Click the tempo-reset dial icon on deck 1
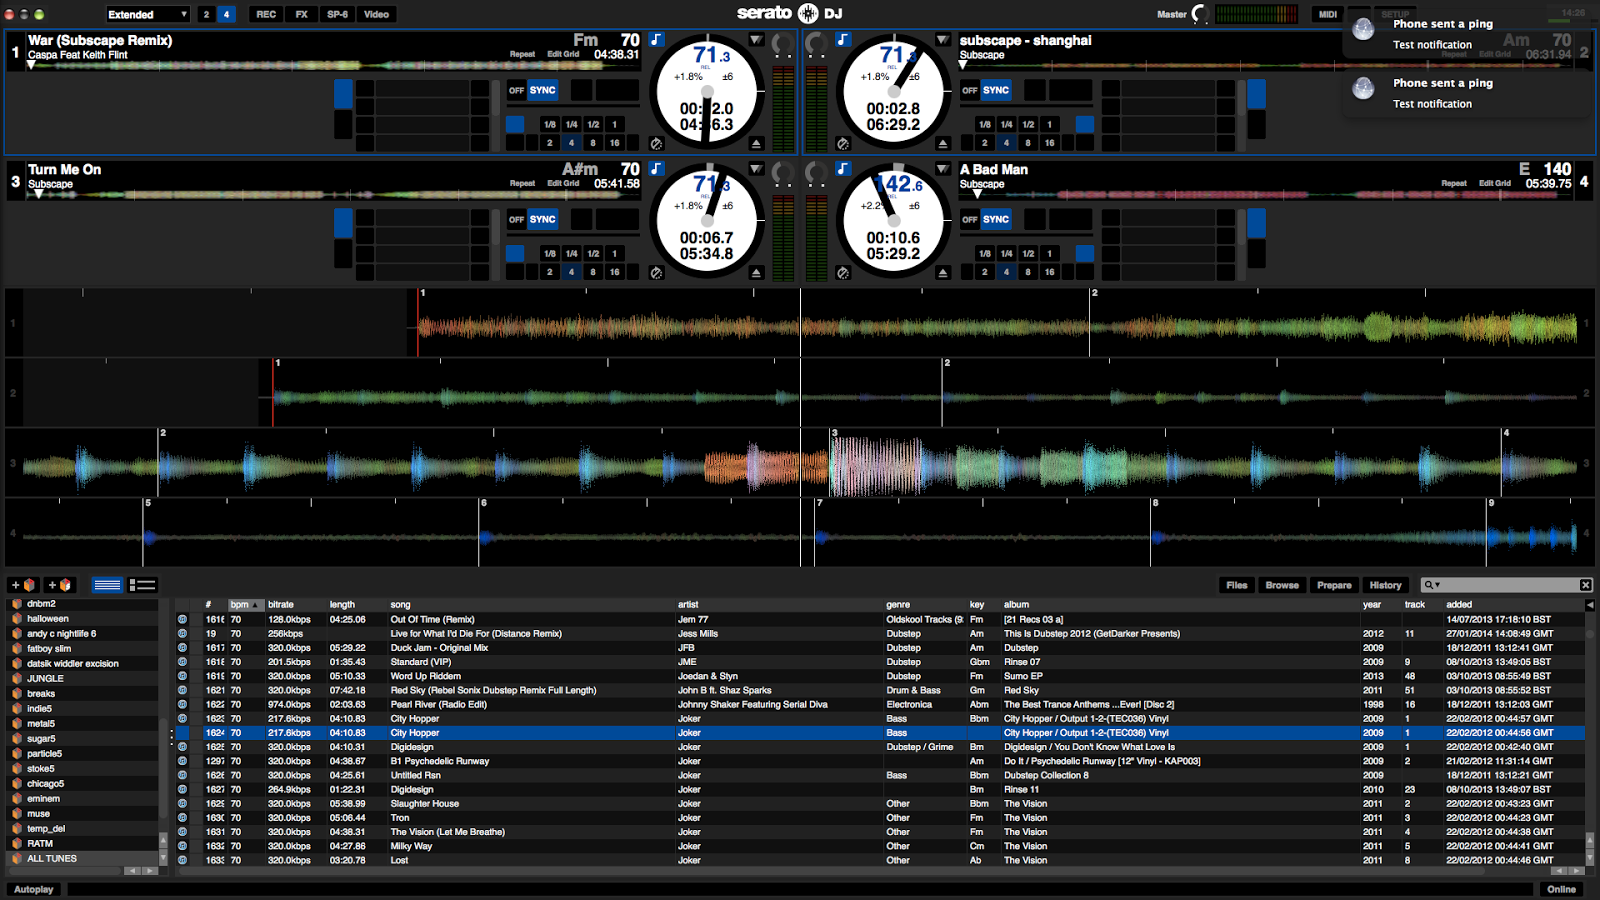1600x900 pixels. pyautogui.click(x=656, y=144)
